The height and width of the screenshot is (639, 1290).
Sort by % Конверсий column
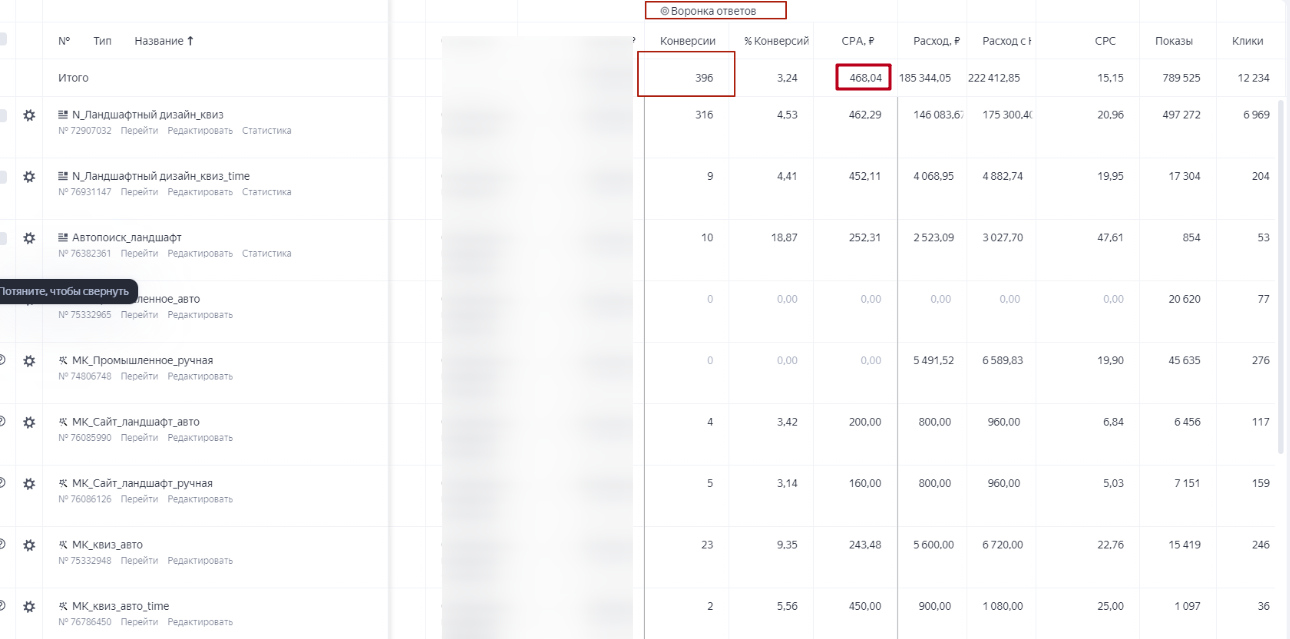(x=776, y=41)
